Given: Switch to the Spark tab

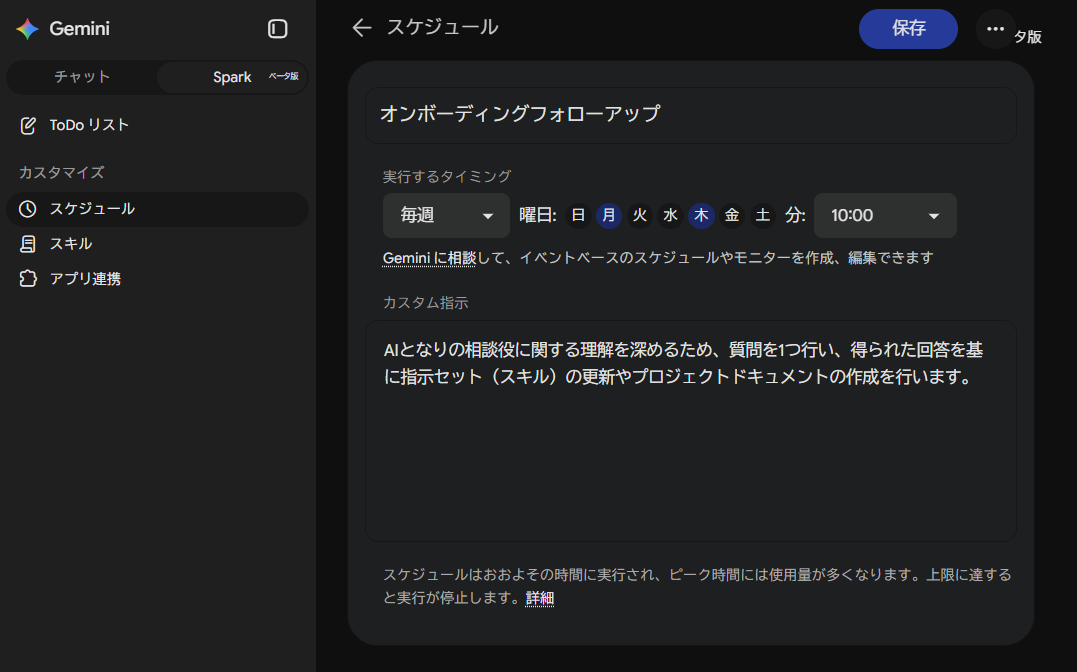Looking at the screenshot, I should (232, 77).
